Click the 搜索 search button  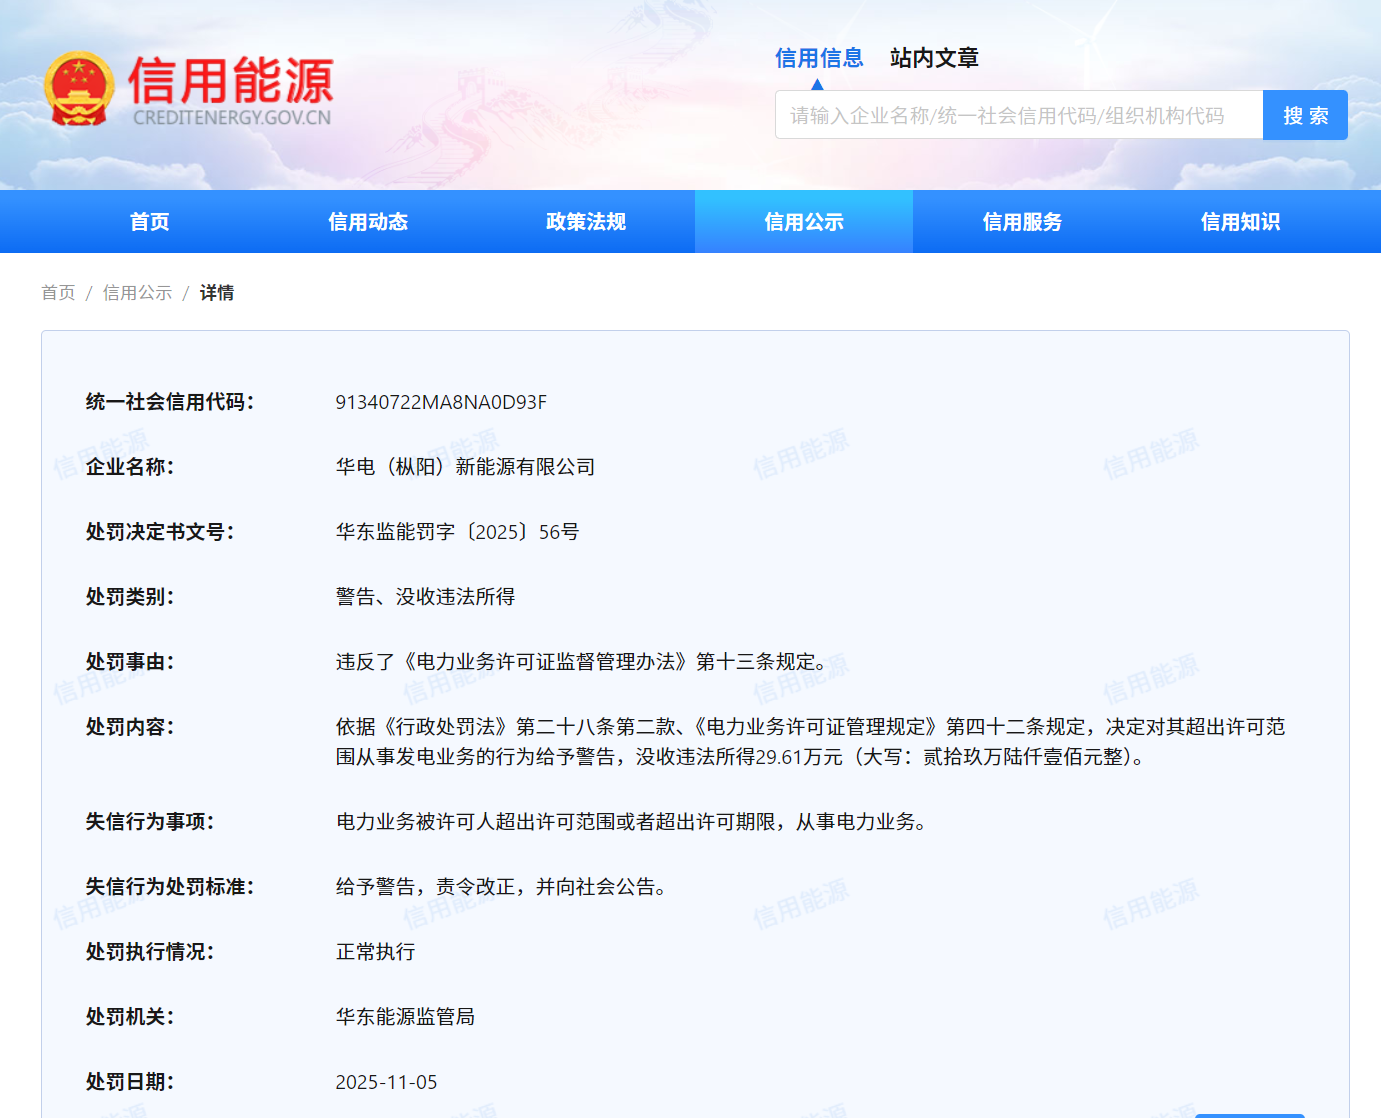(1305, 115)
